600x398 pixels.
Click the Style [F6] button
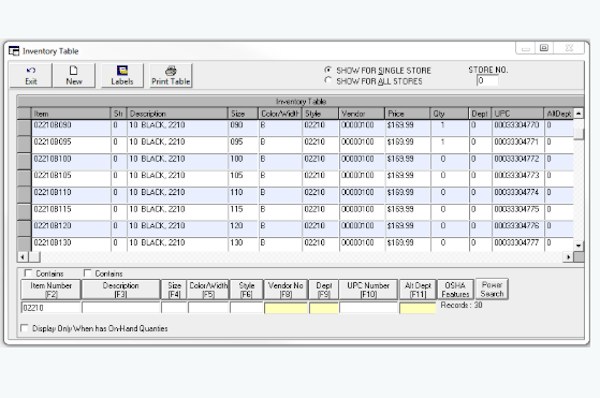[x=246, y=289]
